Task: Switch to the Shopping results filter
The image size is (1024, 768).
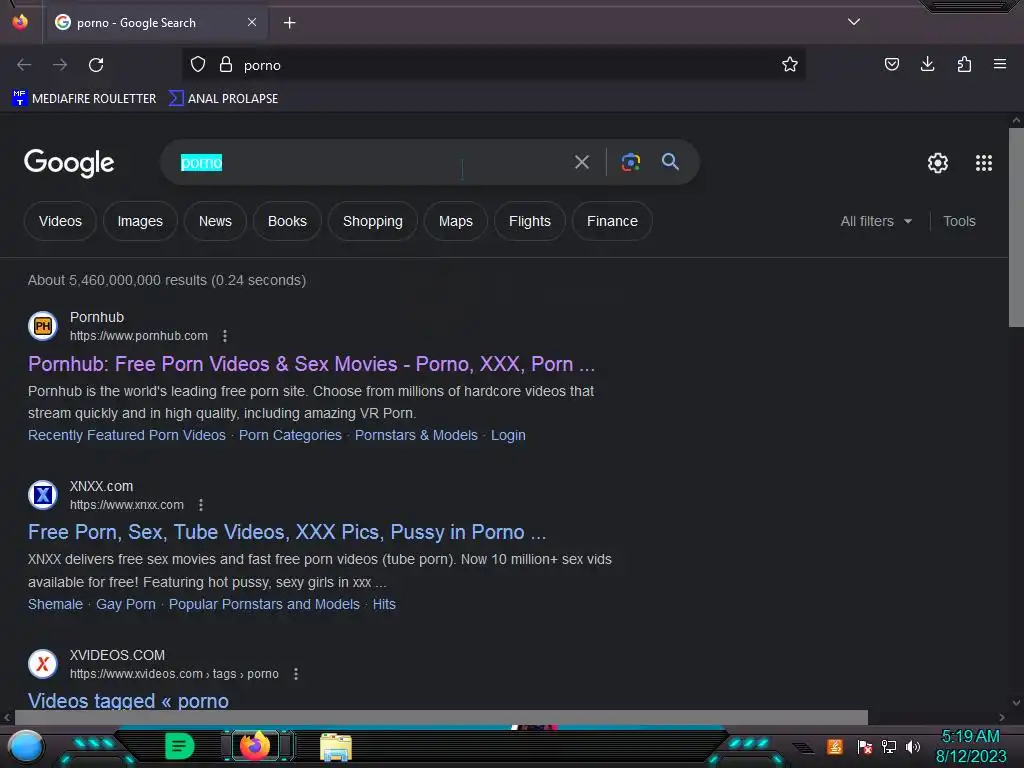Action: coord(372,221)
